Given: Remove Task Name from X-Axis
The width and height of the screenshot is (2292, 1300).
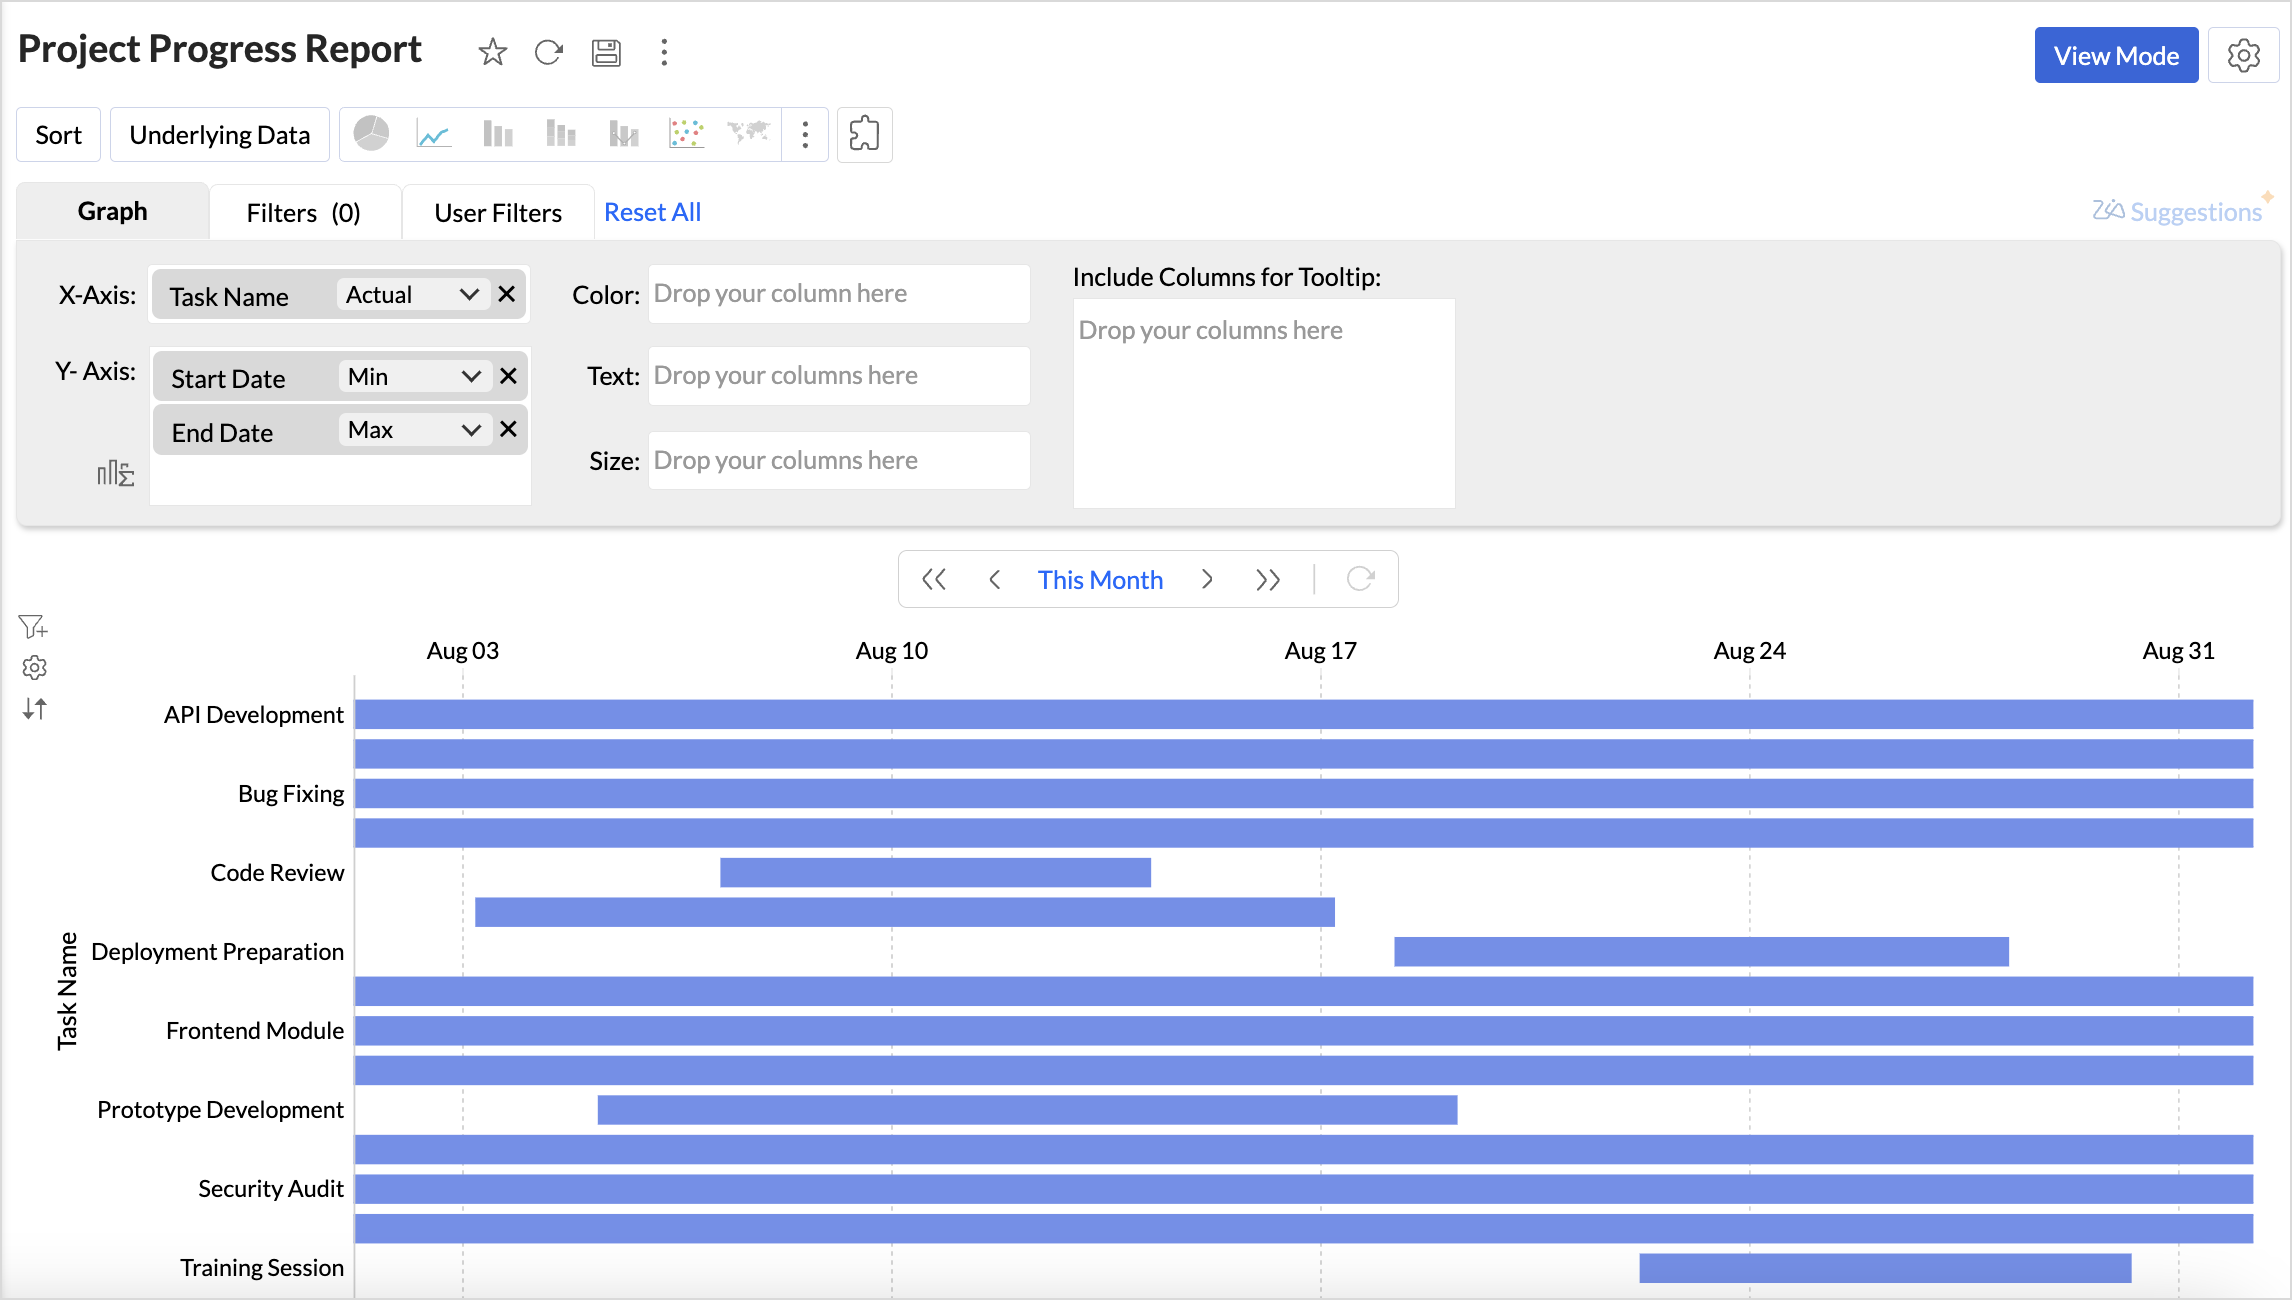Looking at the screenshot, I should pyautogui.click(x=507, y=294).
